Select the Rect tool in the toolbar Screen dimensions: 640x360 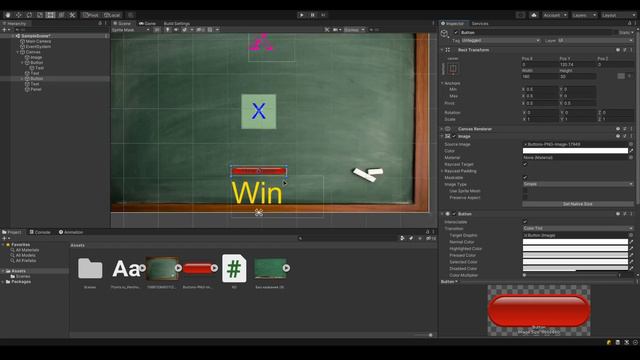coord(50,15)
